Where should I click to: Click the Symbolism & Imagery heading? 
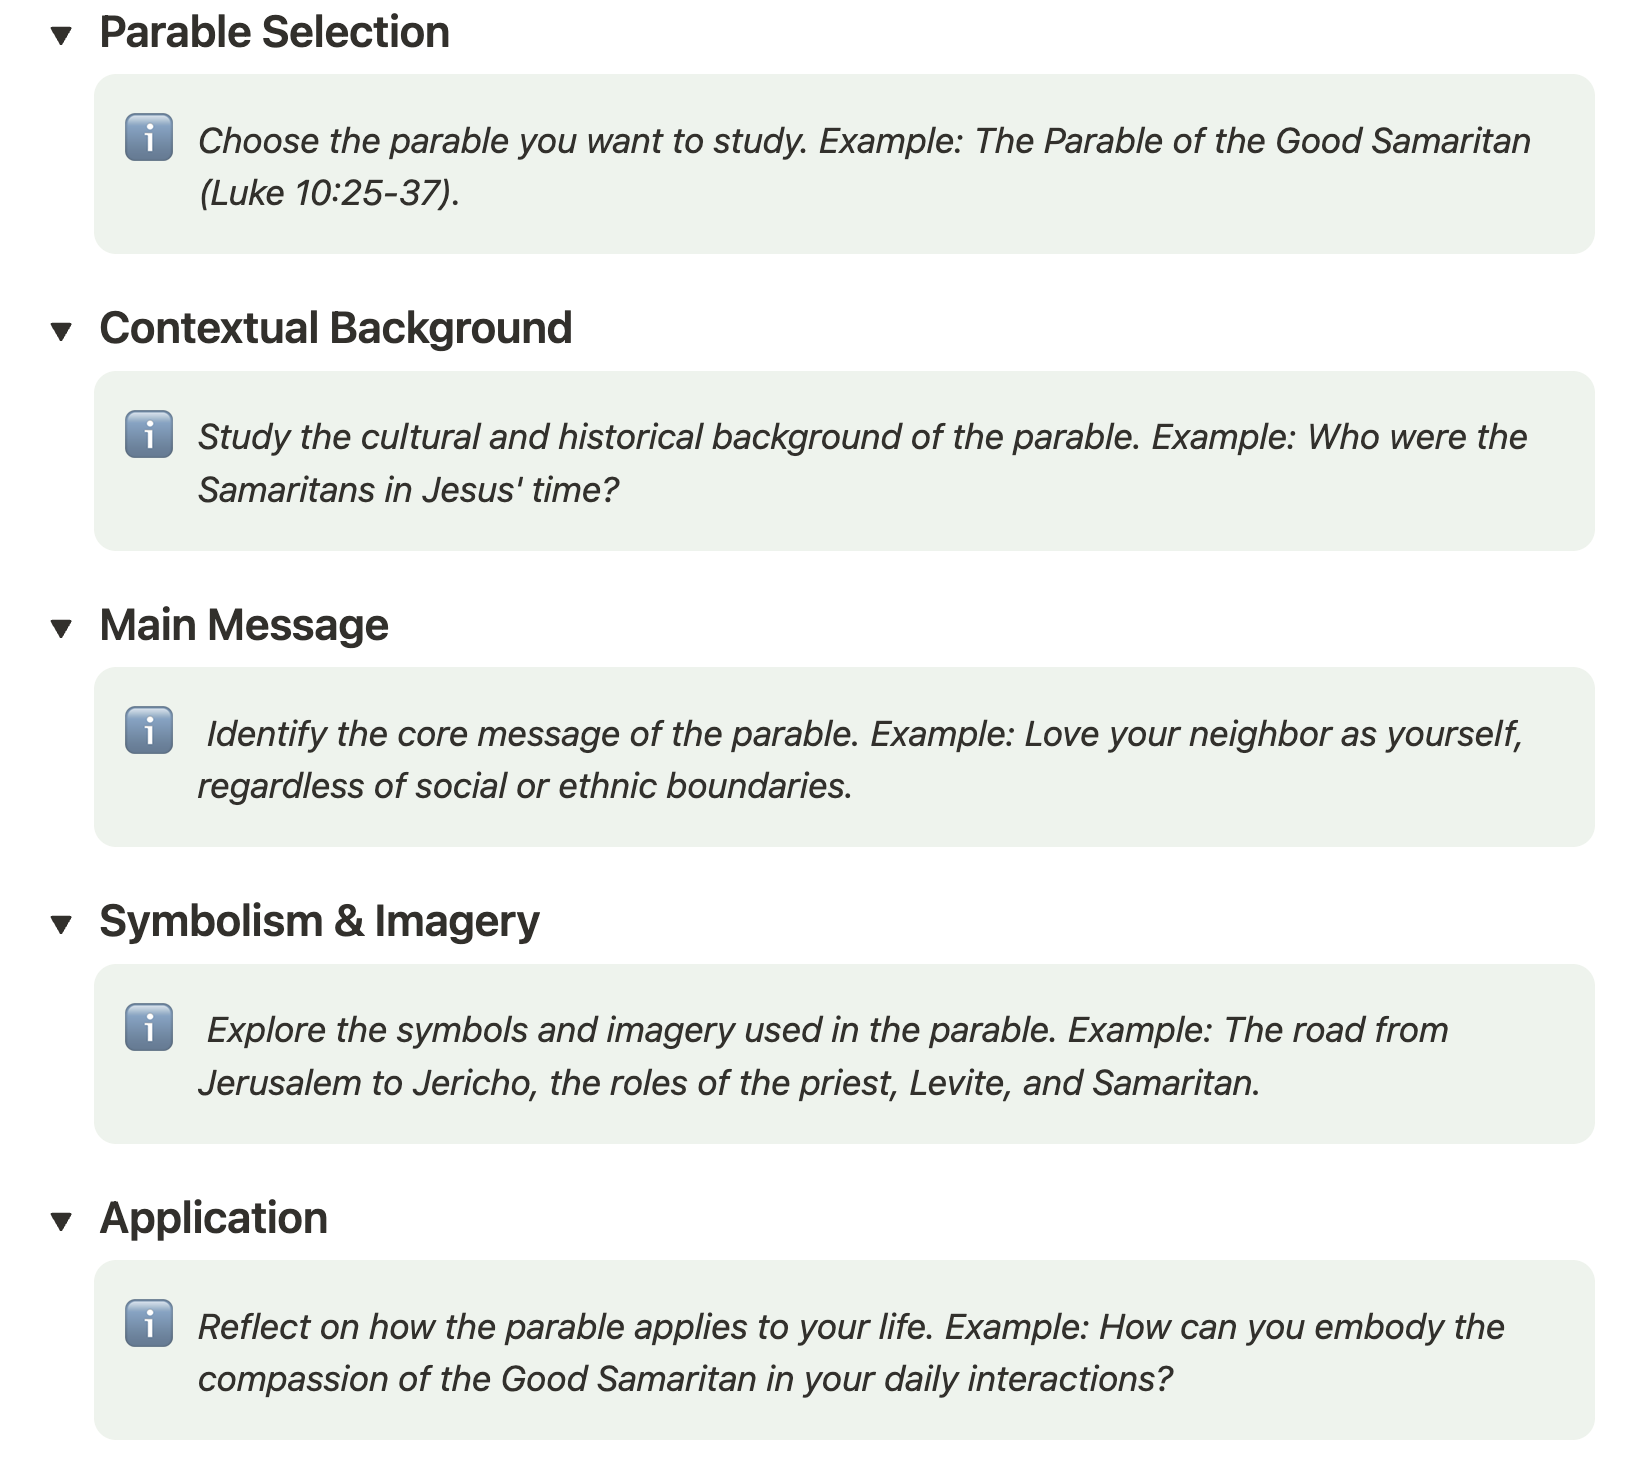click(x=319, y=921)
